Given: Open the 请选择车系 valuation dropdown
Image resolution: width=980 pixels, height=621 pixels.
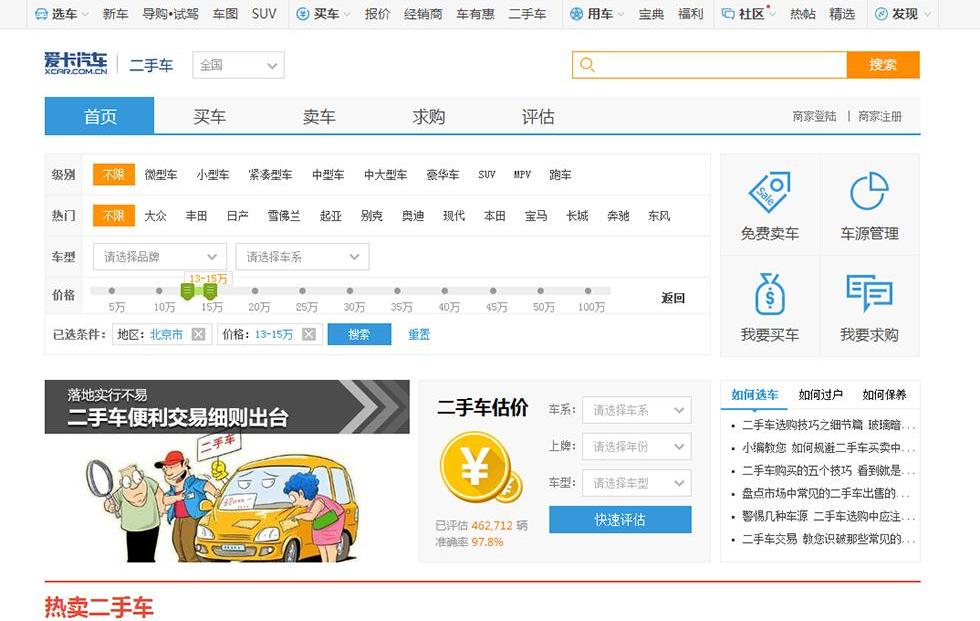Looking at the screenshot, I should click(637, 410).
